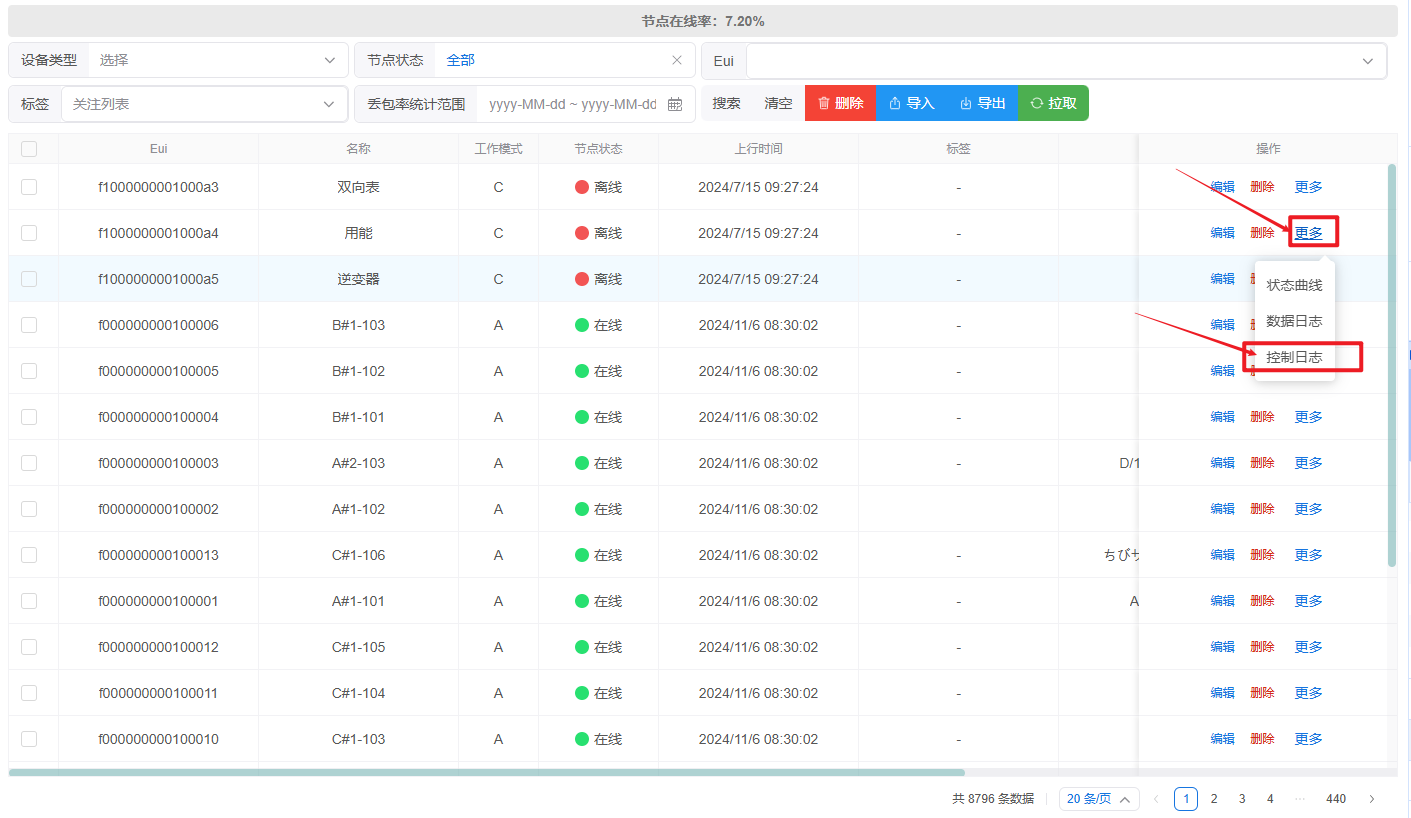
Task: Select the checkbox for the C#1-105 row
Action: (x=29, y=647)
